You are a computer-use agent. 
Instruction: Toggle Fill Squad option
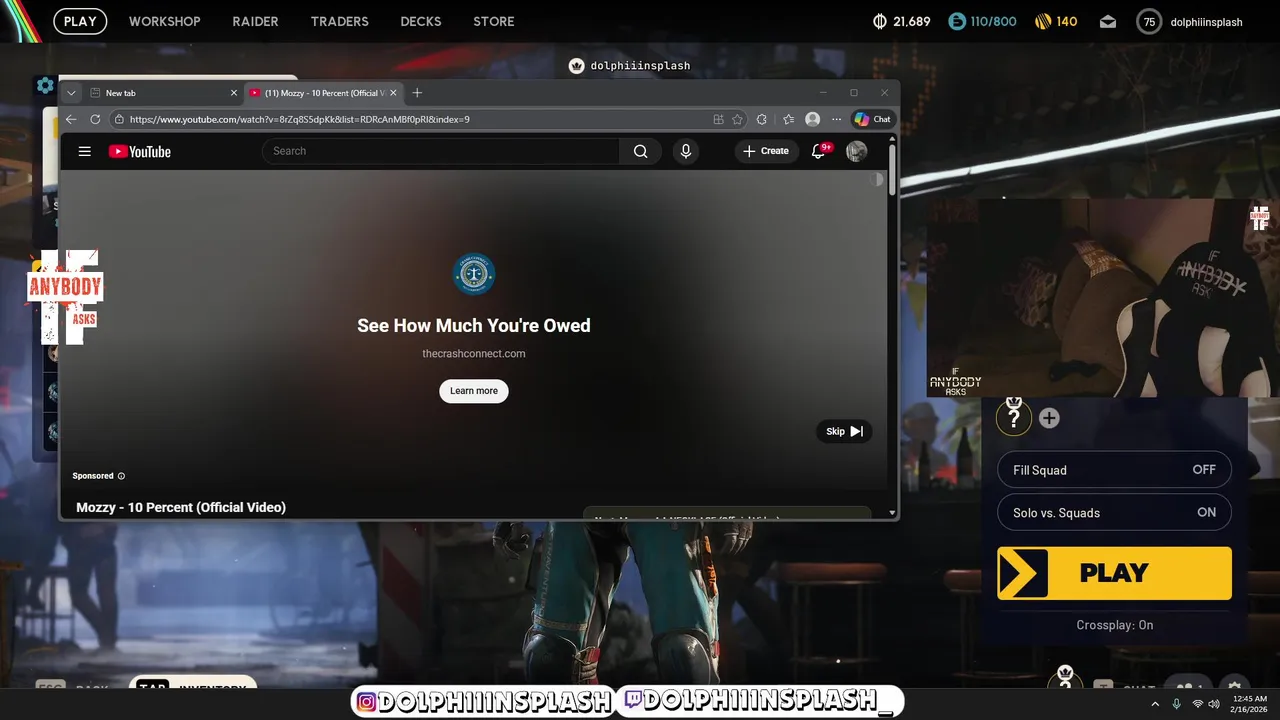tap(1114, 470)
